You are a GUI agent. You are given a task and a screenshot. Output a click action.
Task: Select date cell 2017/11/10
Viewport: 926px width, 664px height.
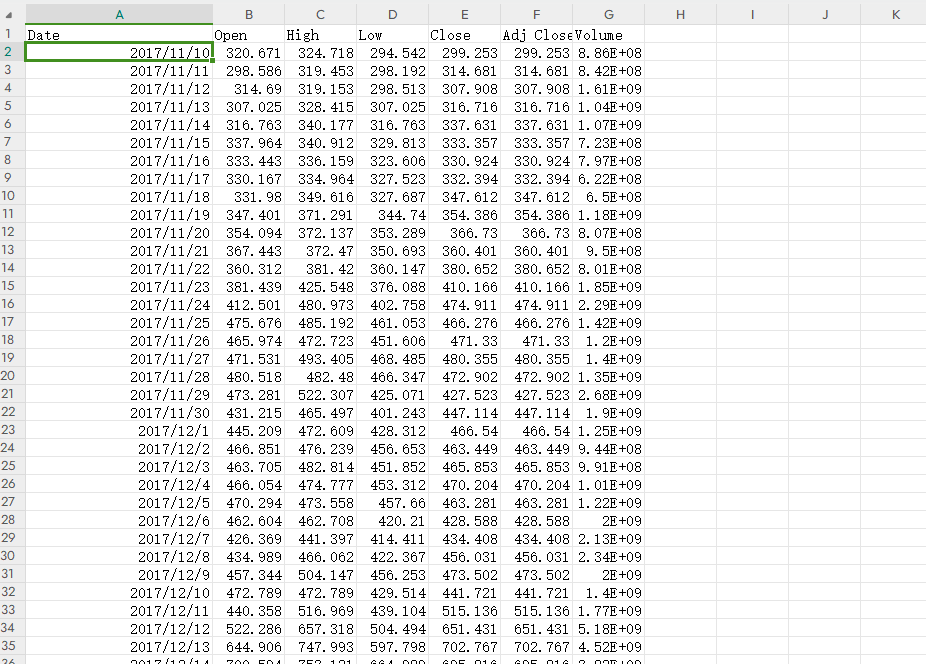[119, 53]
